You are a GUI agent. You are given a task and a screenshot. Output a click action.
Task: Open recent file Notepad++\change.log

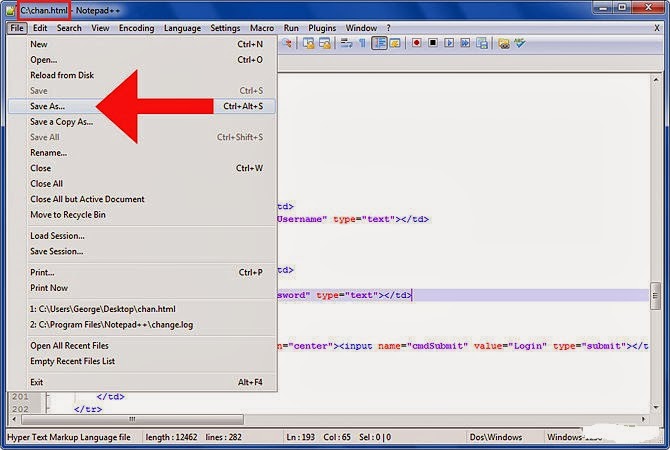point(141,325)
